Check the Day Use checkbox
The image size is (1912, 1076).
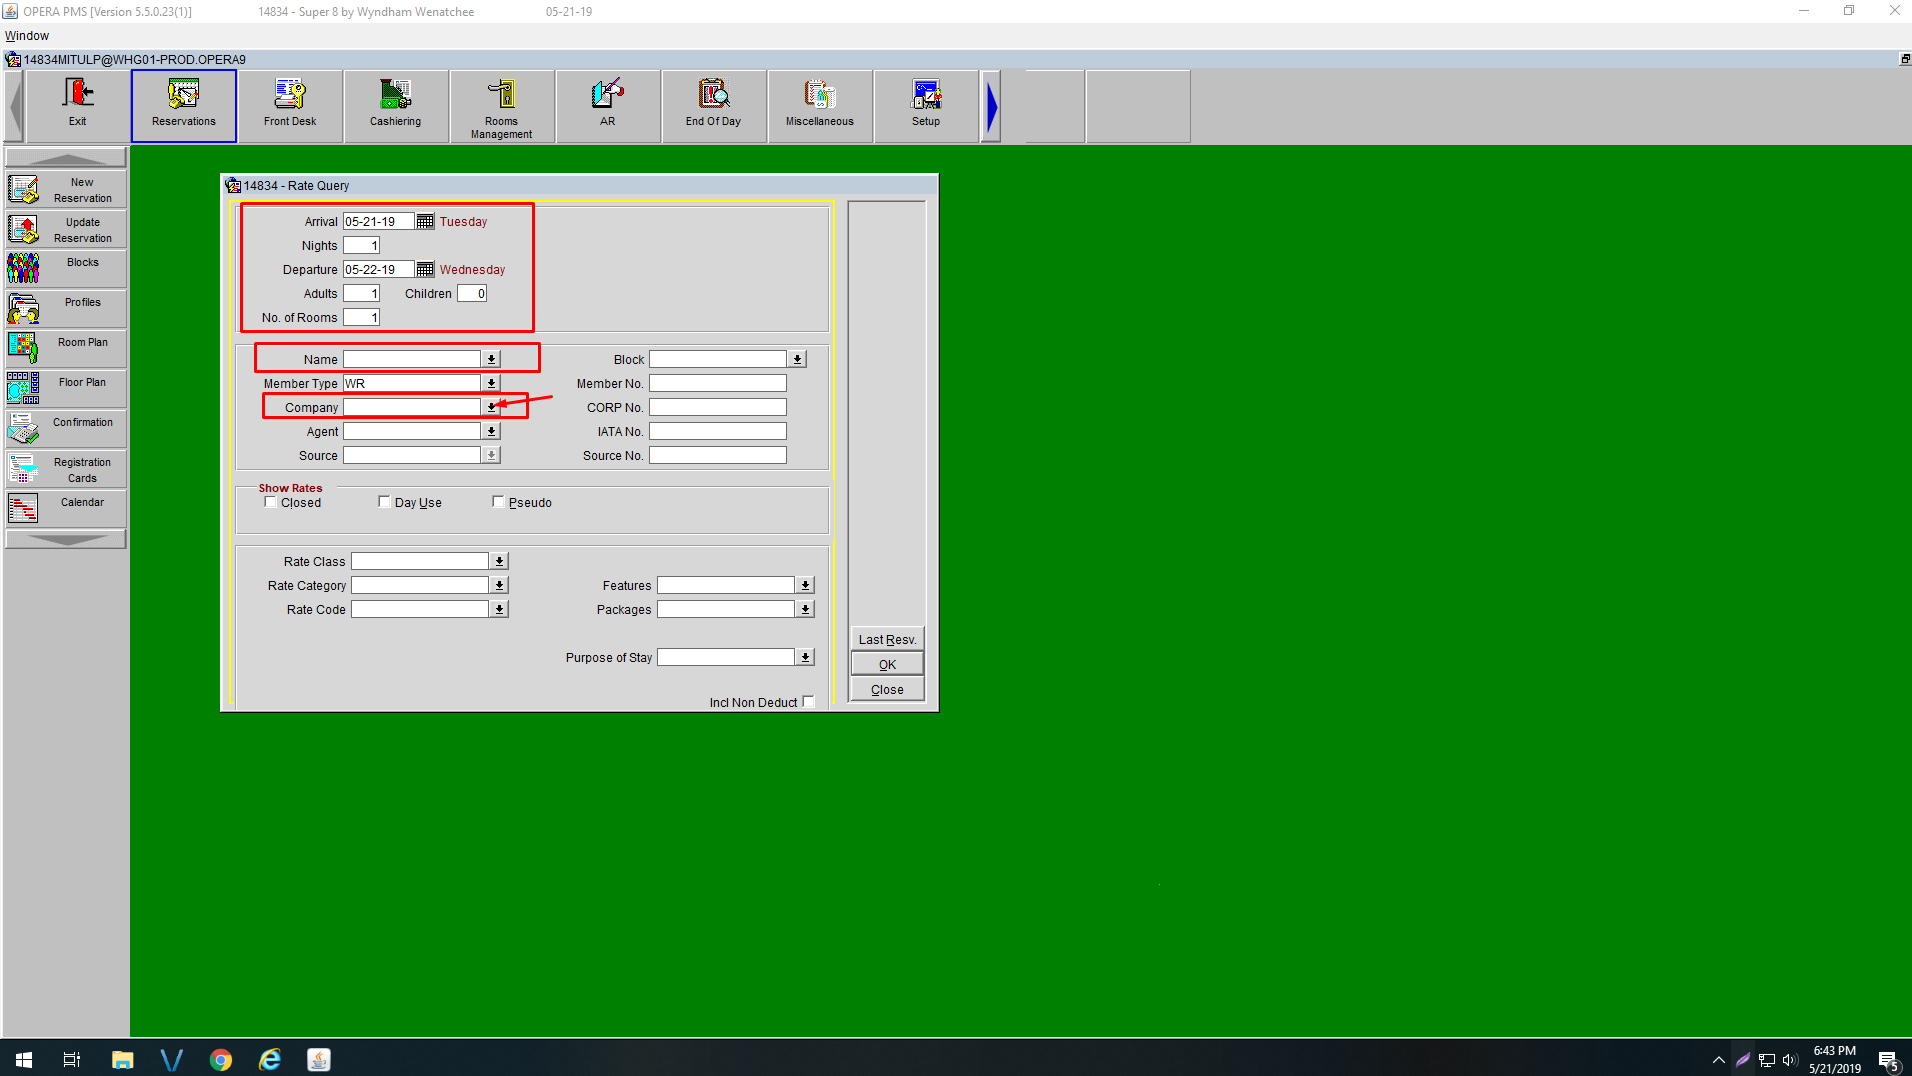[x=384, y=502]
